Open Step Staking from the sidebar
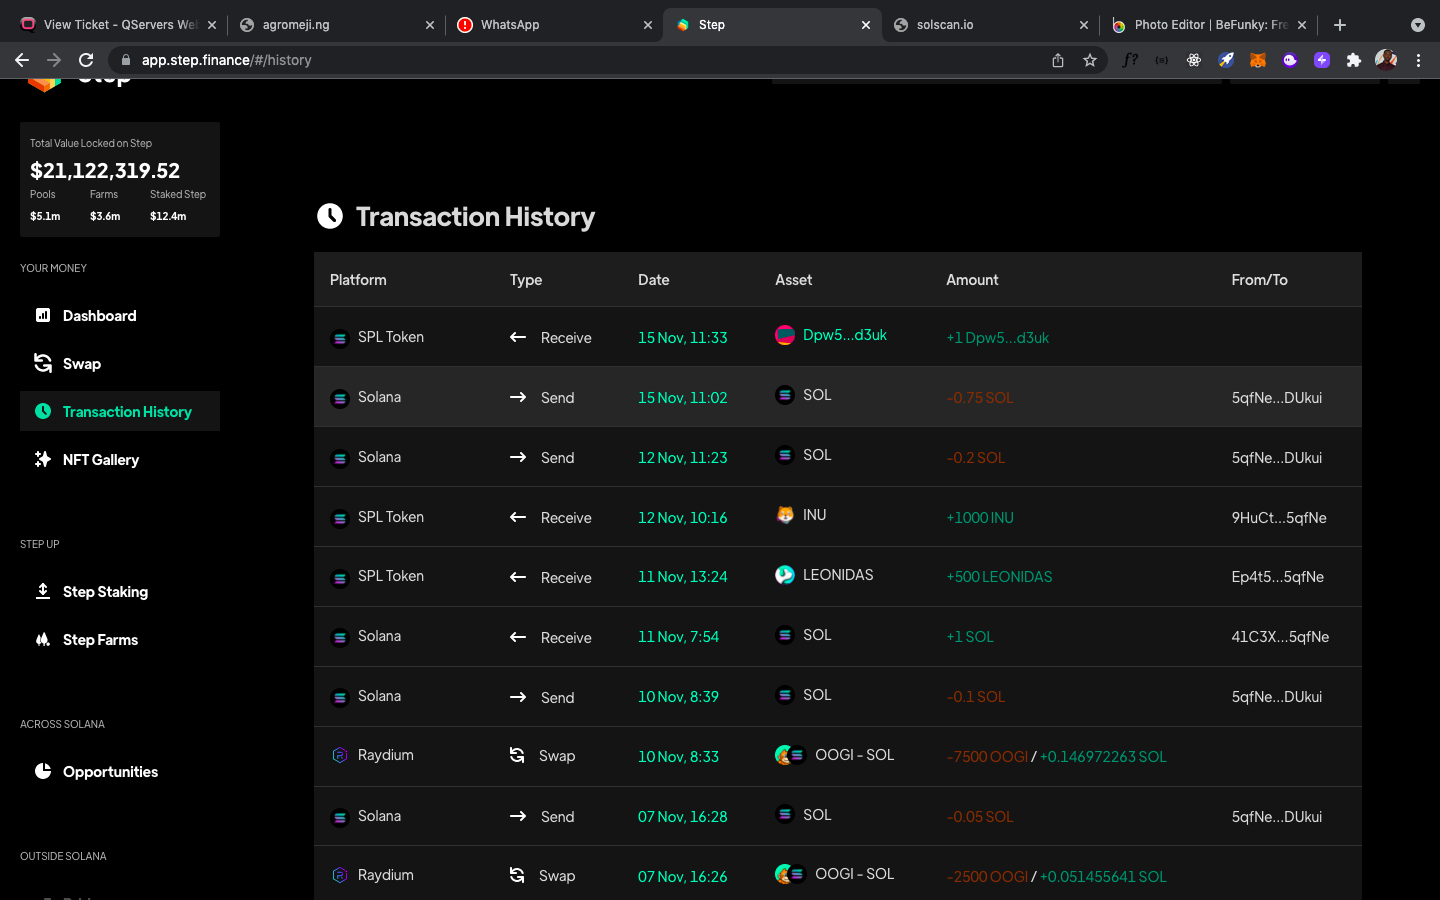This screenshot has width=1440, height=900. click(x=120, y=592)
